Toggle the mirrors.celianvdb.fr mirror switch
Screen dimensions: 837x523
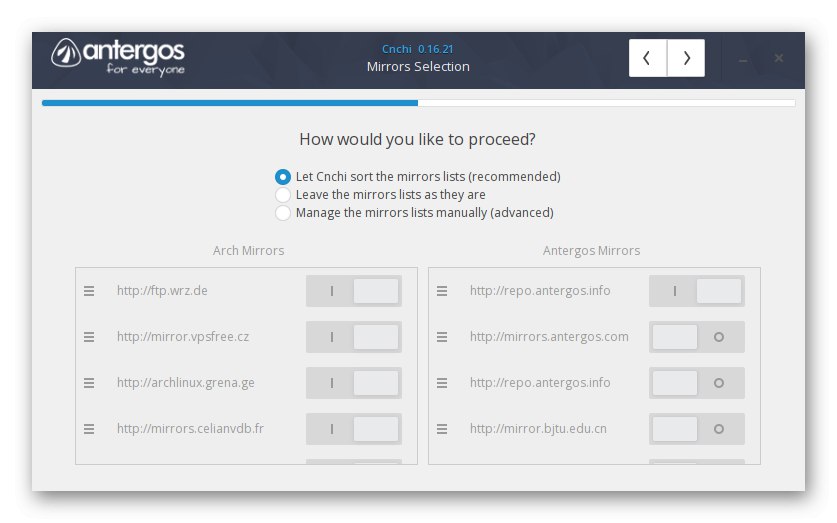point(353,429)
